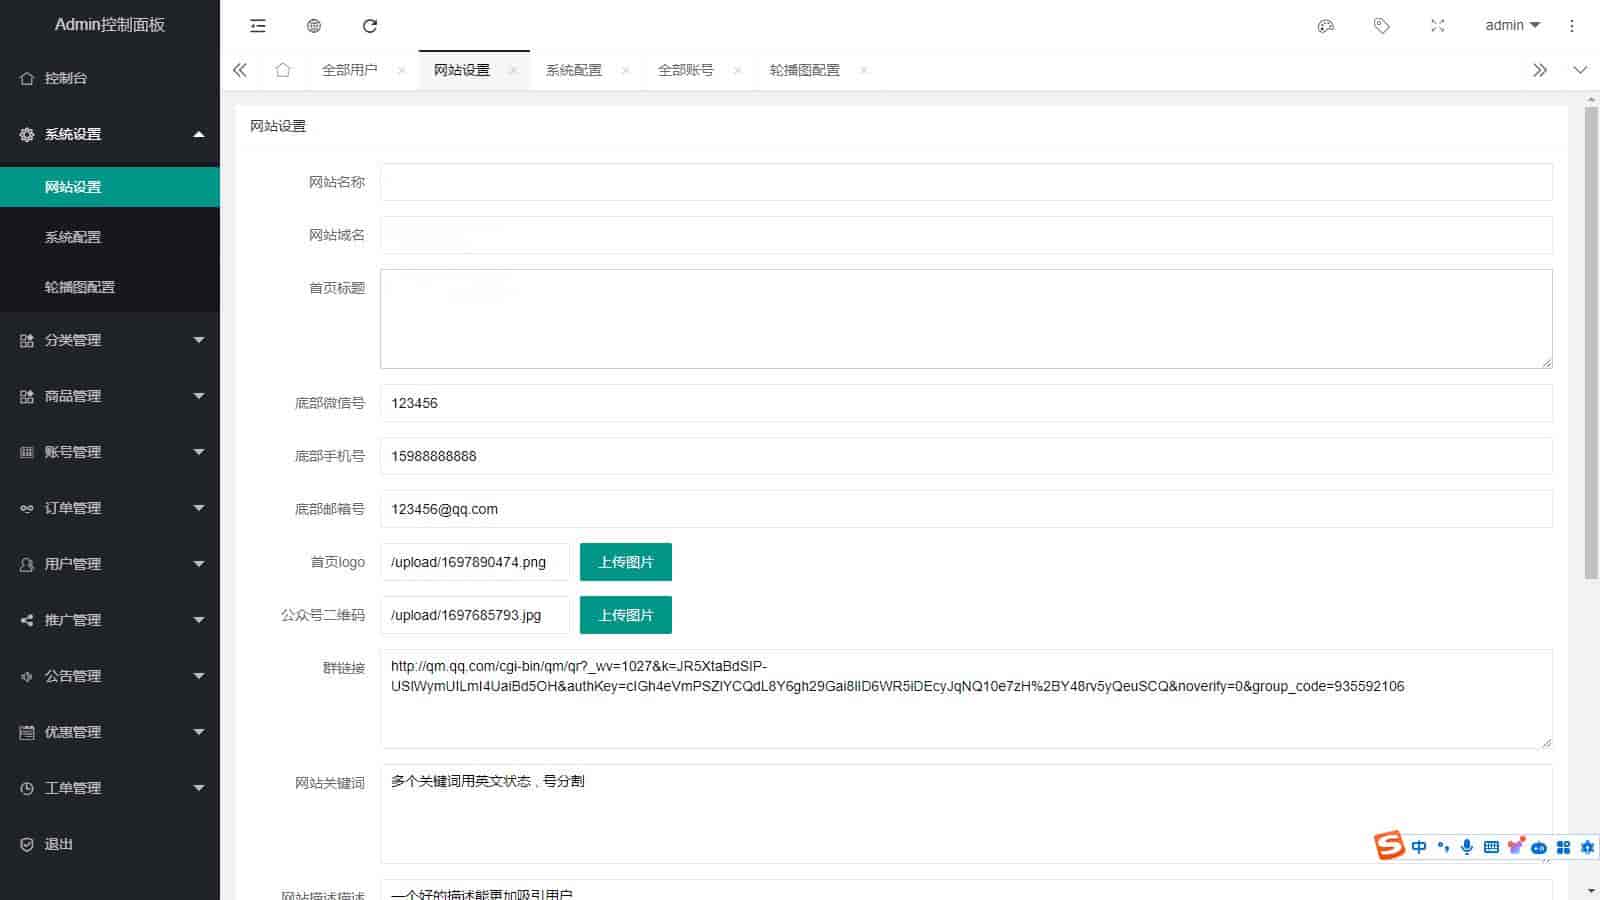Click the sidebar collapse menu icon
This screenshot has width=1600, height=900.
coord(258,26)
